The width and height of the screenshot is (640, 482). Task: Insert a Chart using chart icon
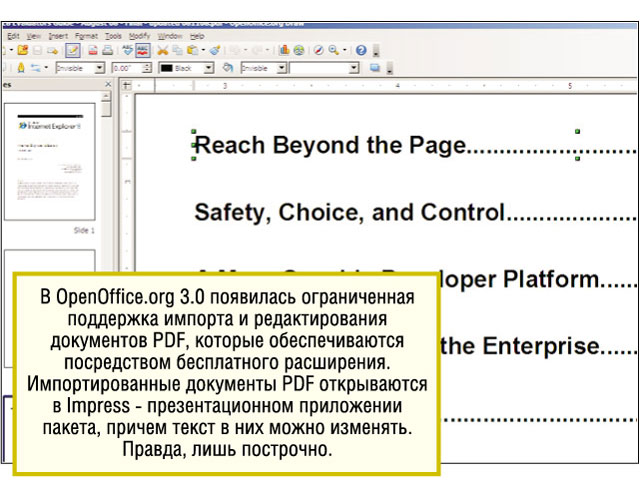[x=284, y=50]
